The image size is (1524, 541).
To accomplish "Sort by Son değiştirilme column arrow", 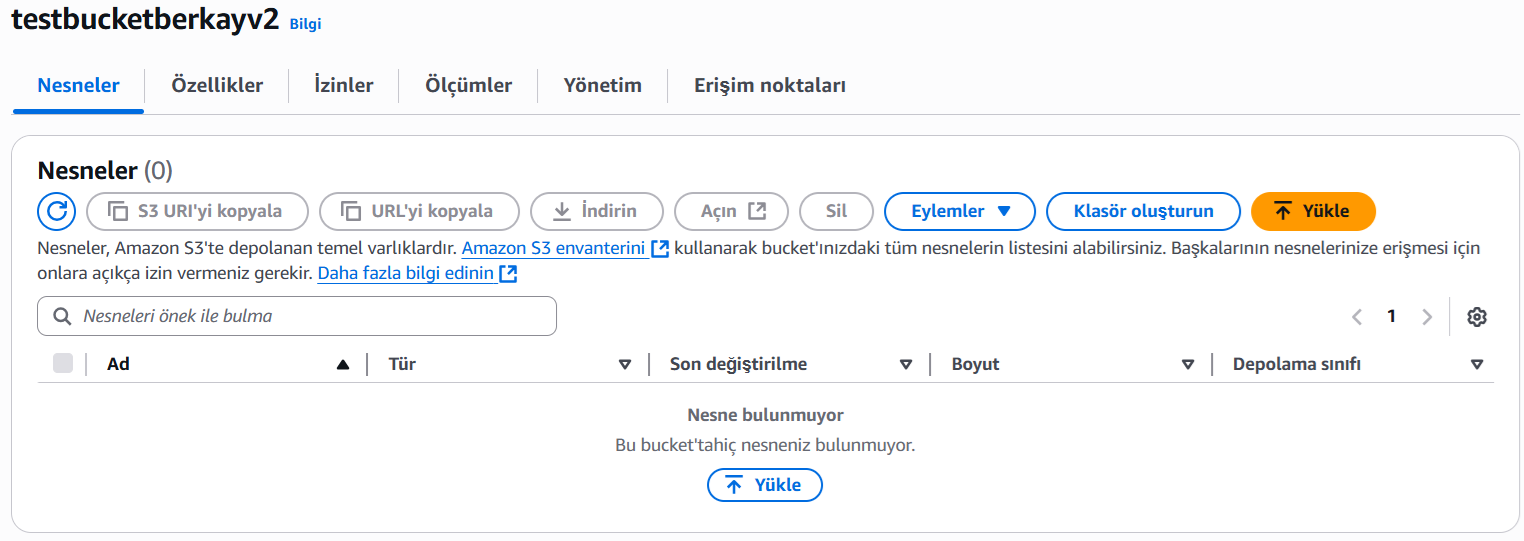I will pos(906,365).
